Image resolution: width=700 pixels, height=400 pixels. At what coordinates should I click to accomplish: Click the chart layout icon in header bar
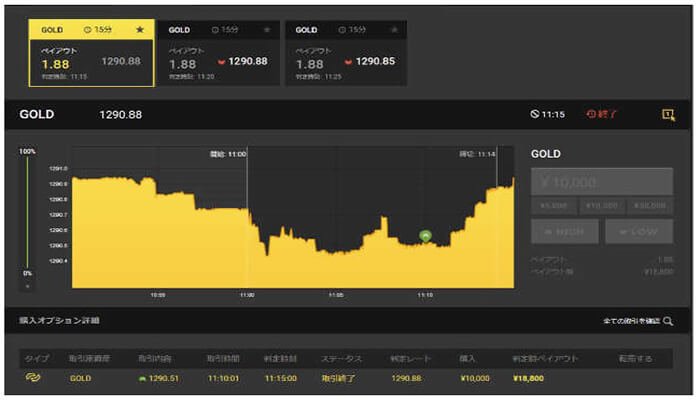click(668, 115)
